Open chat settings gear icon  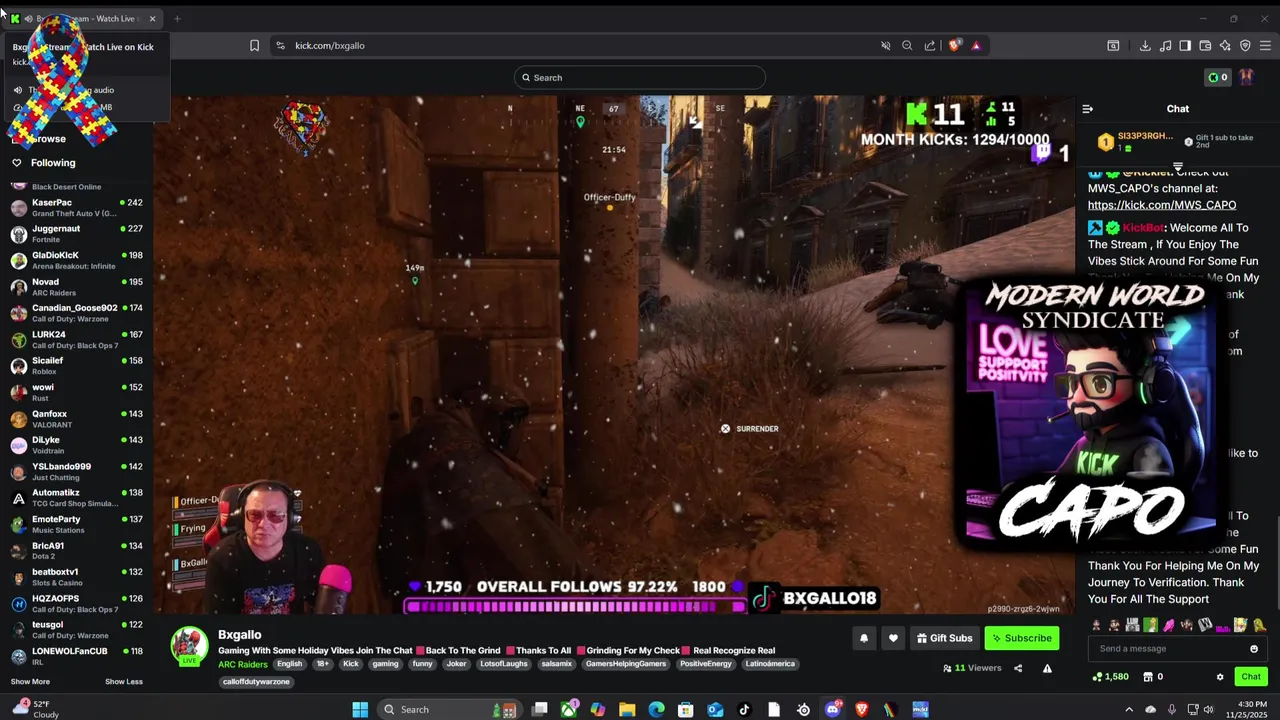pos(1220,677)
